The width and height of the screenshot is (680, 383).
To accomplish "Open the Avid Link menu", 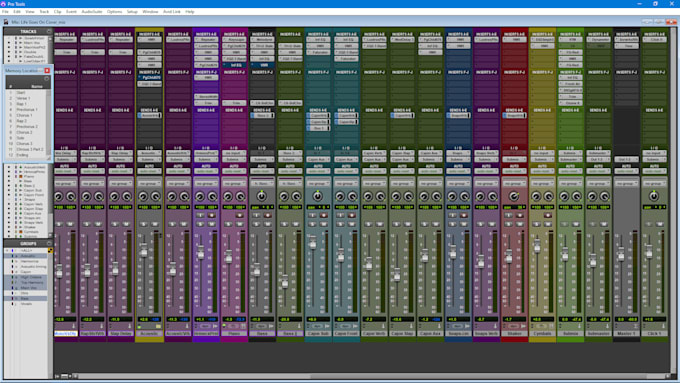I will [x=172, y=12].
